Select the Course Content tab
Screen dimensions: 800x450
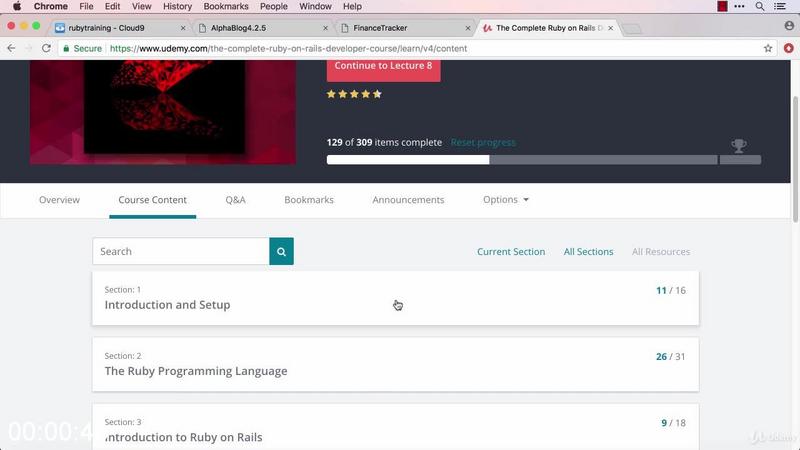[x=153, y=199]
